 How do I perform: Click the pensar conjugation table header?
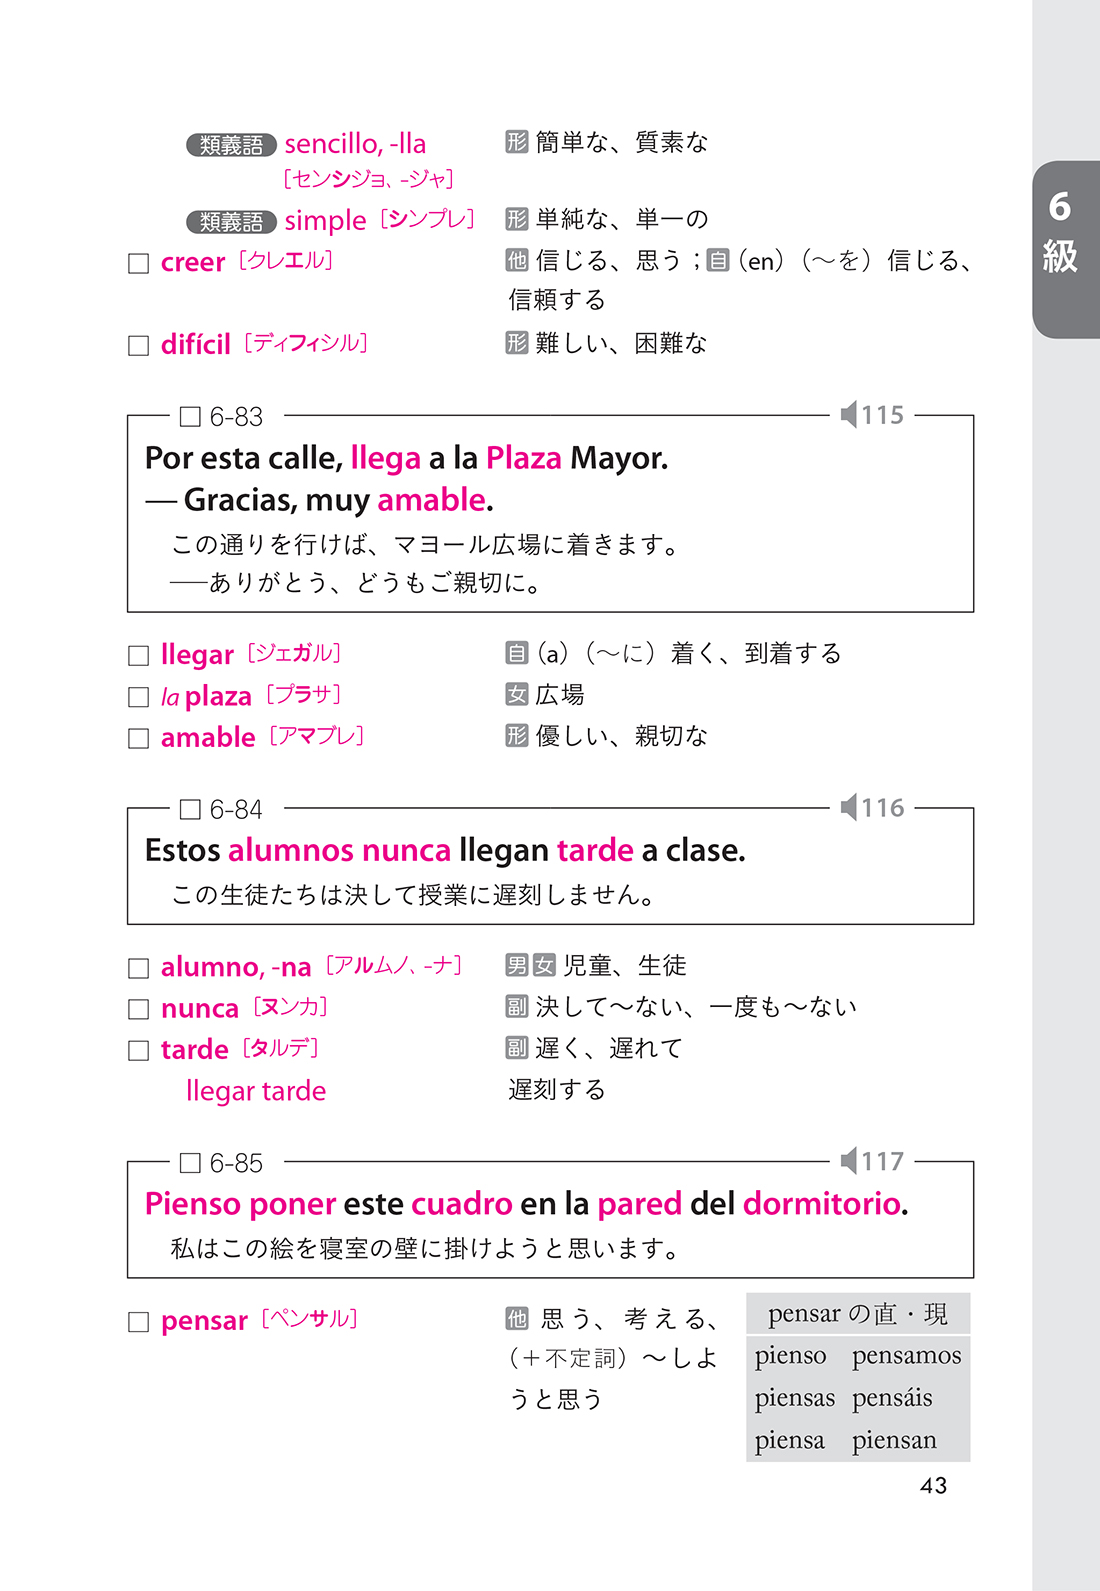pyautogui.click(x=858, y=1314)
